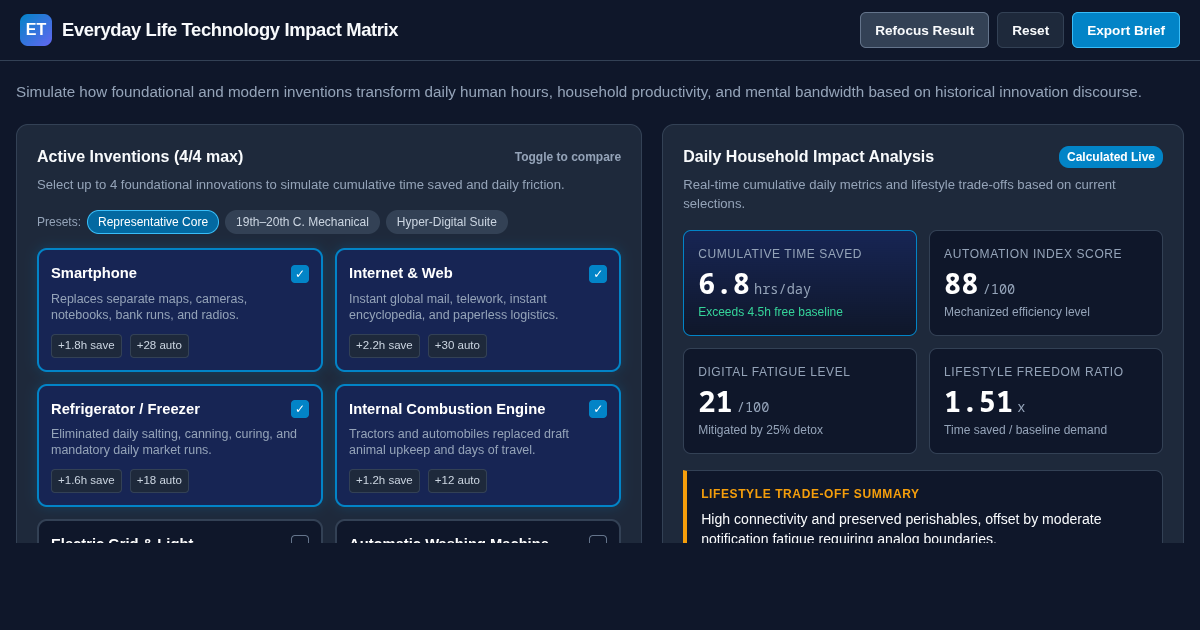The width and height of the screenshot is (1200, 630).
Task: Click the +18 auto tag on Refrigerator
Action: click(159, 481)
